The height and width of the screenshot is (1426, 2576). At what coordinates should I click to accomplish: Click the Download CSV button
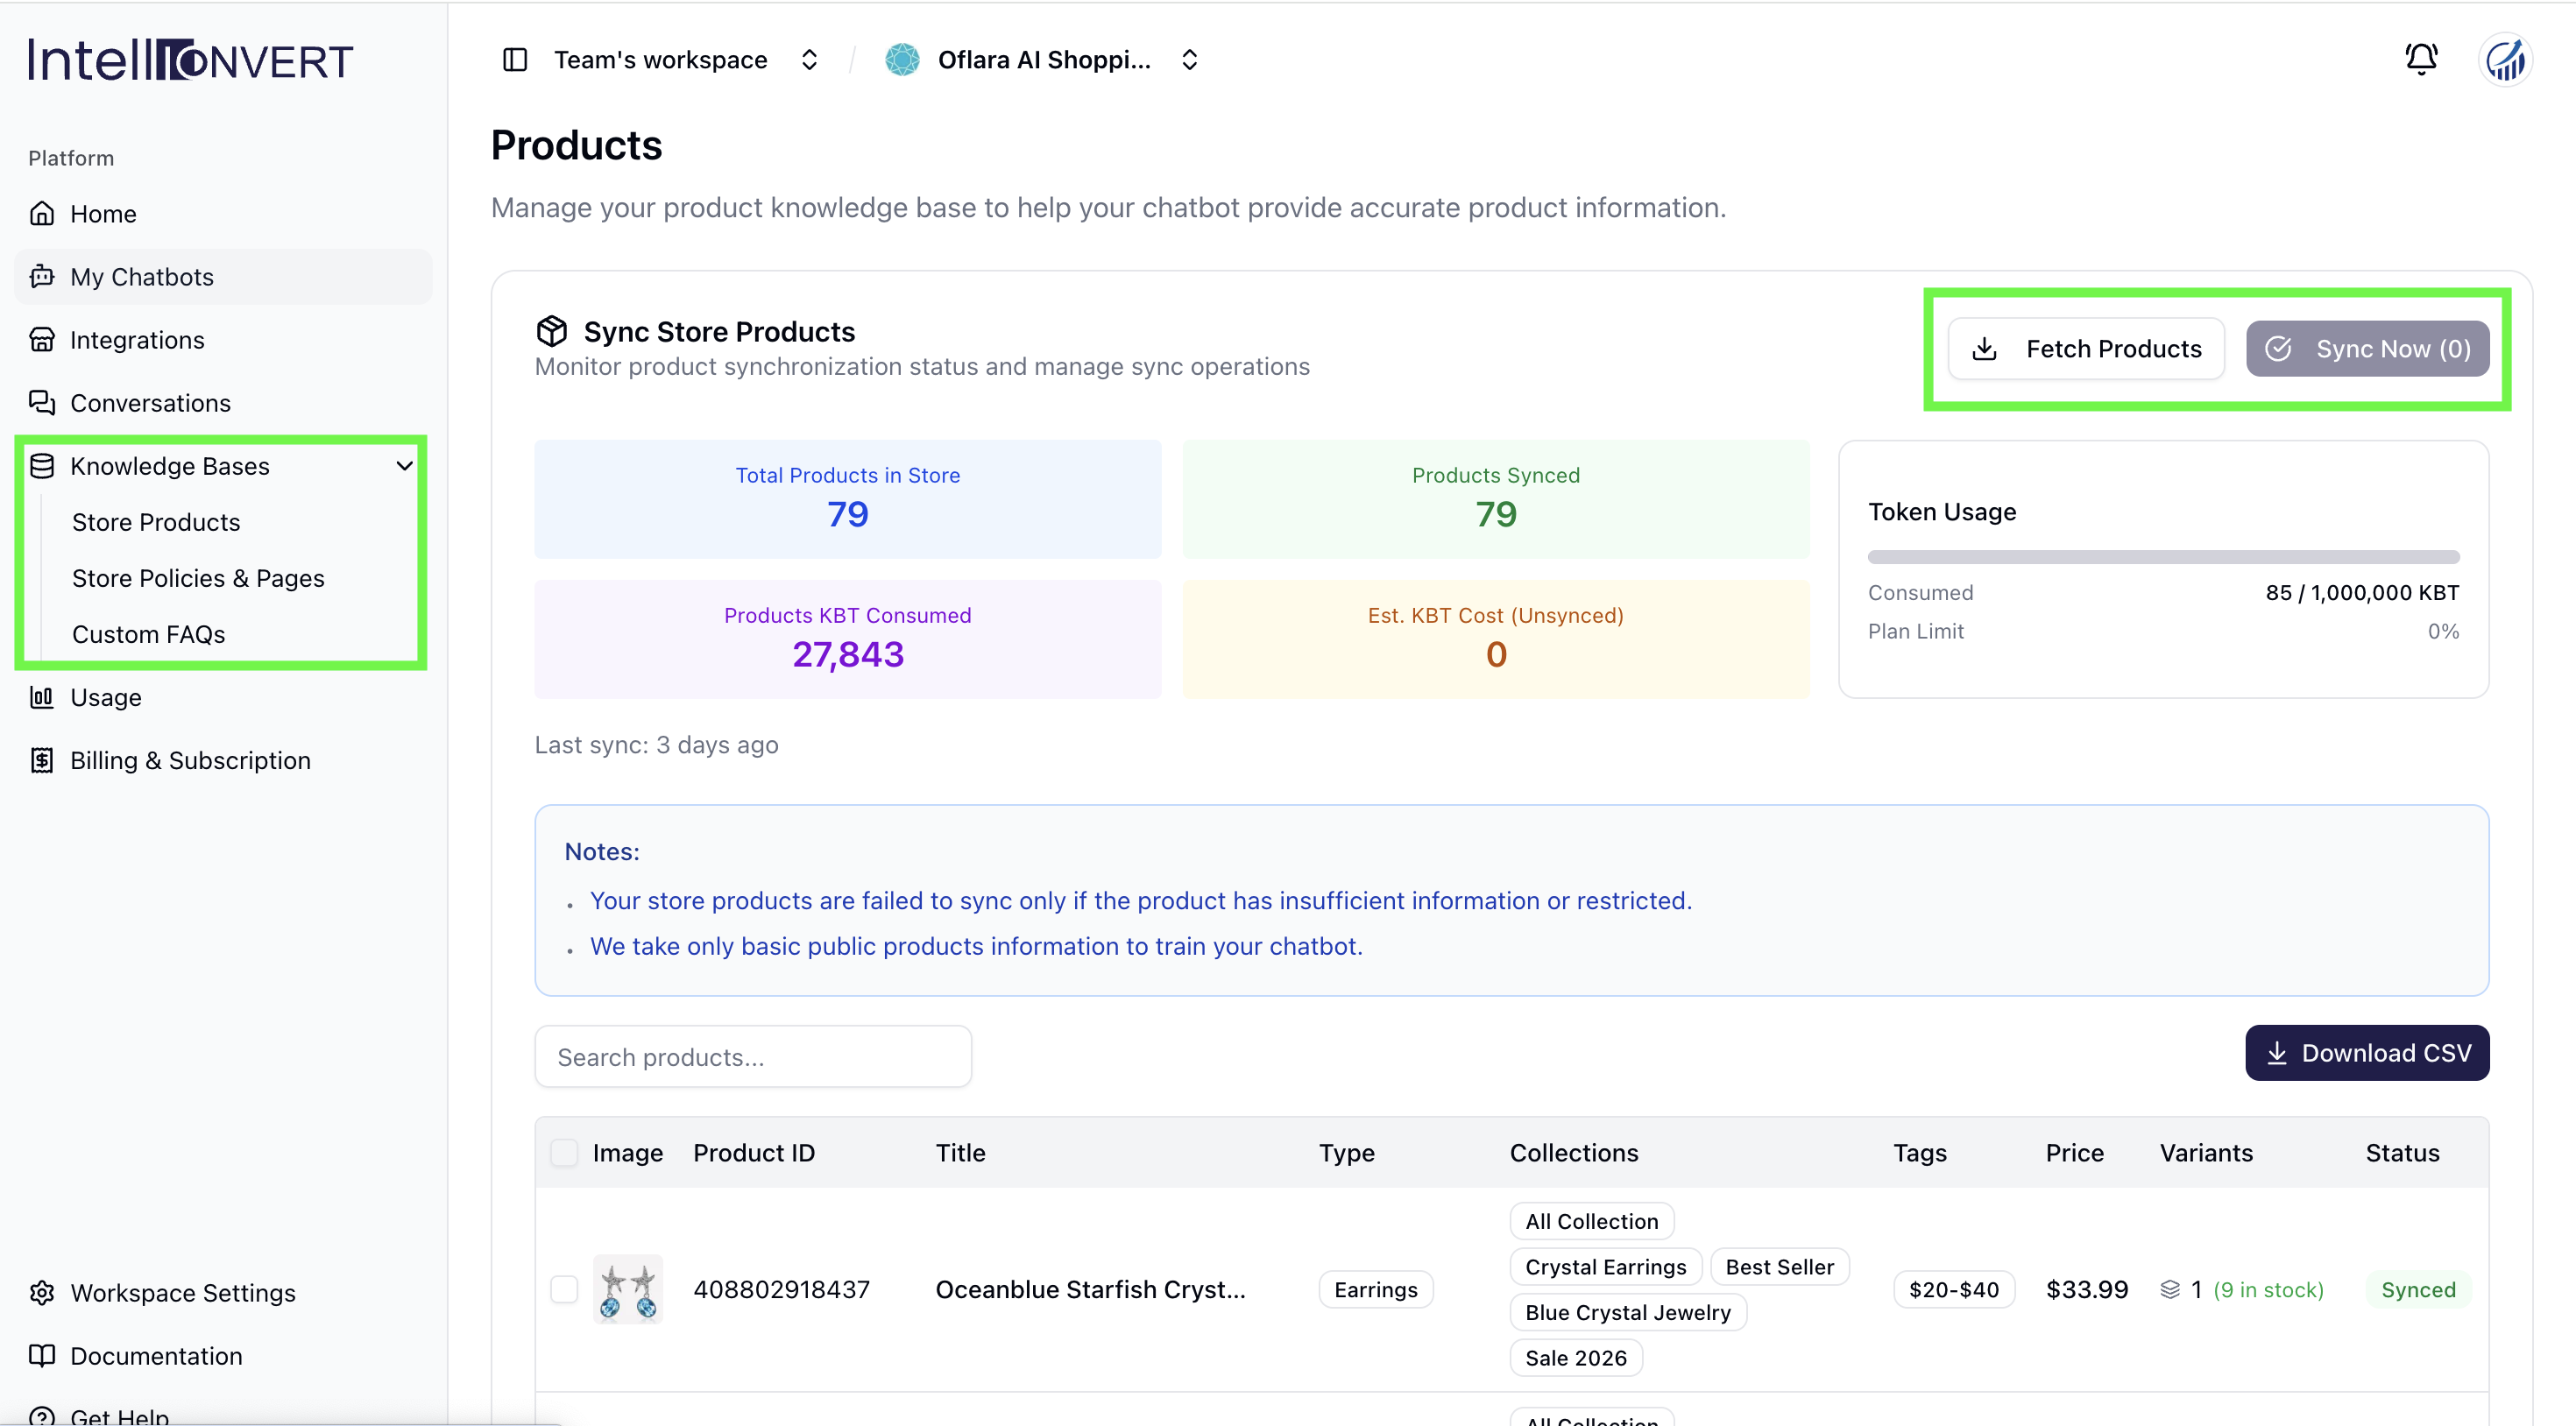2367,1052
